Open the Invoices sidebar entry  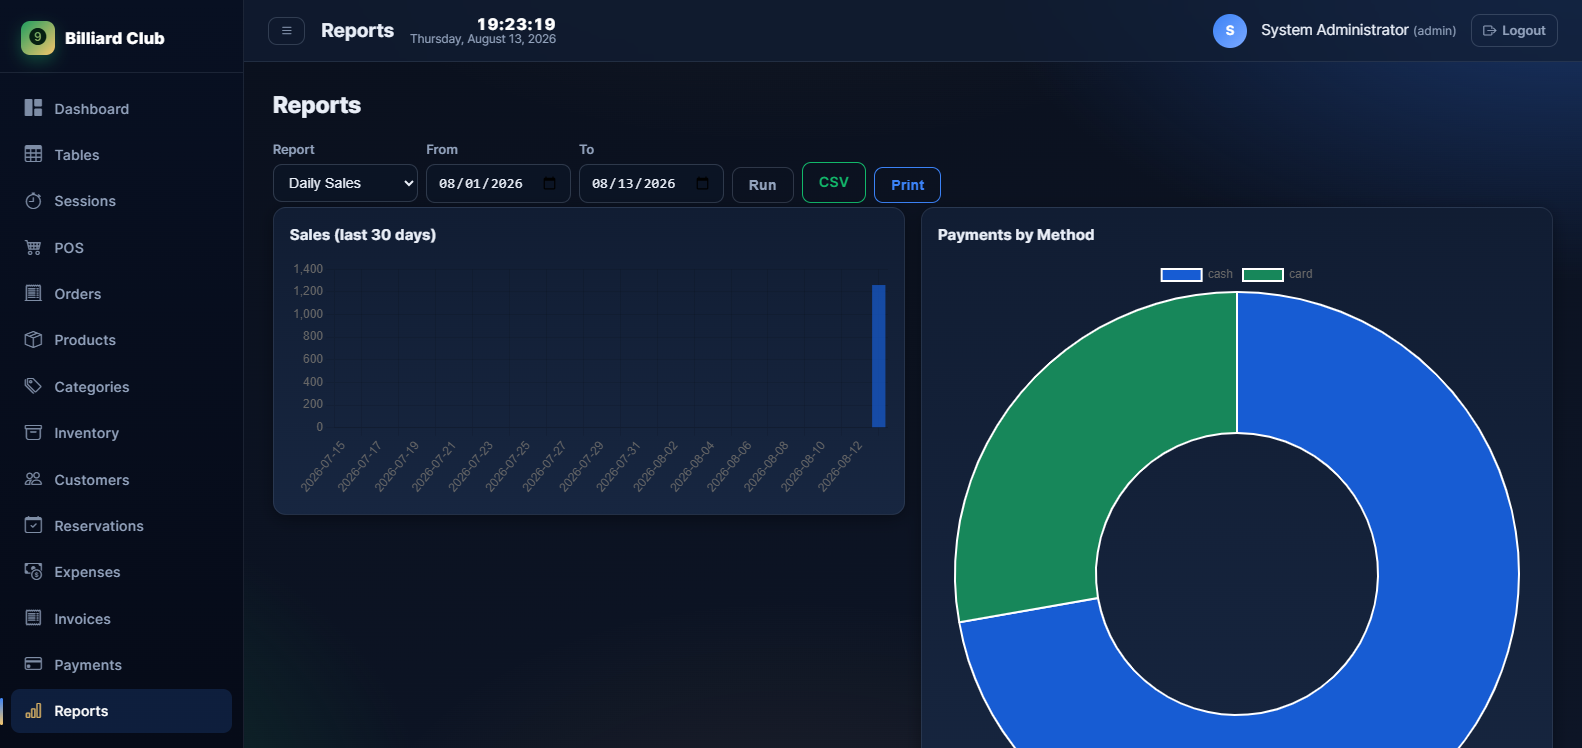tap(121, 618)
